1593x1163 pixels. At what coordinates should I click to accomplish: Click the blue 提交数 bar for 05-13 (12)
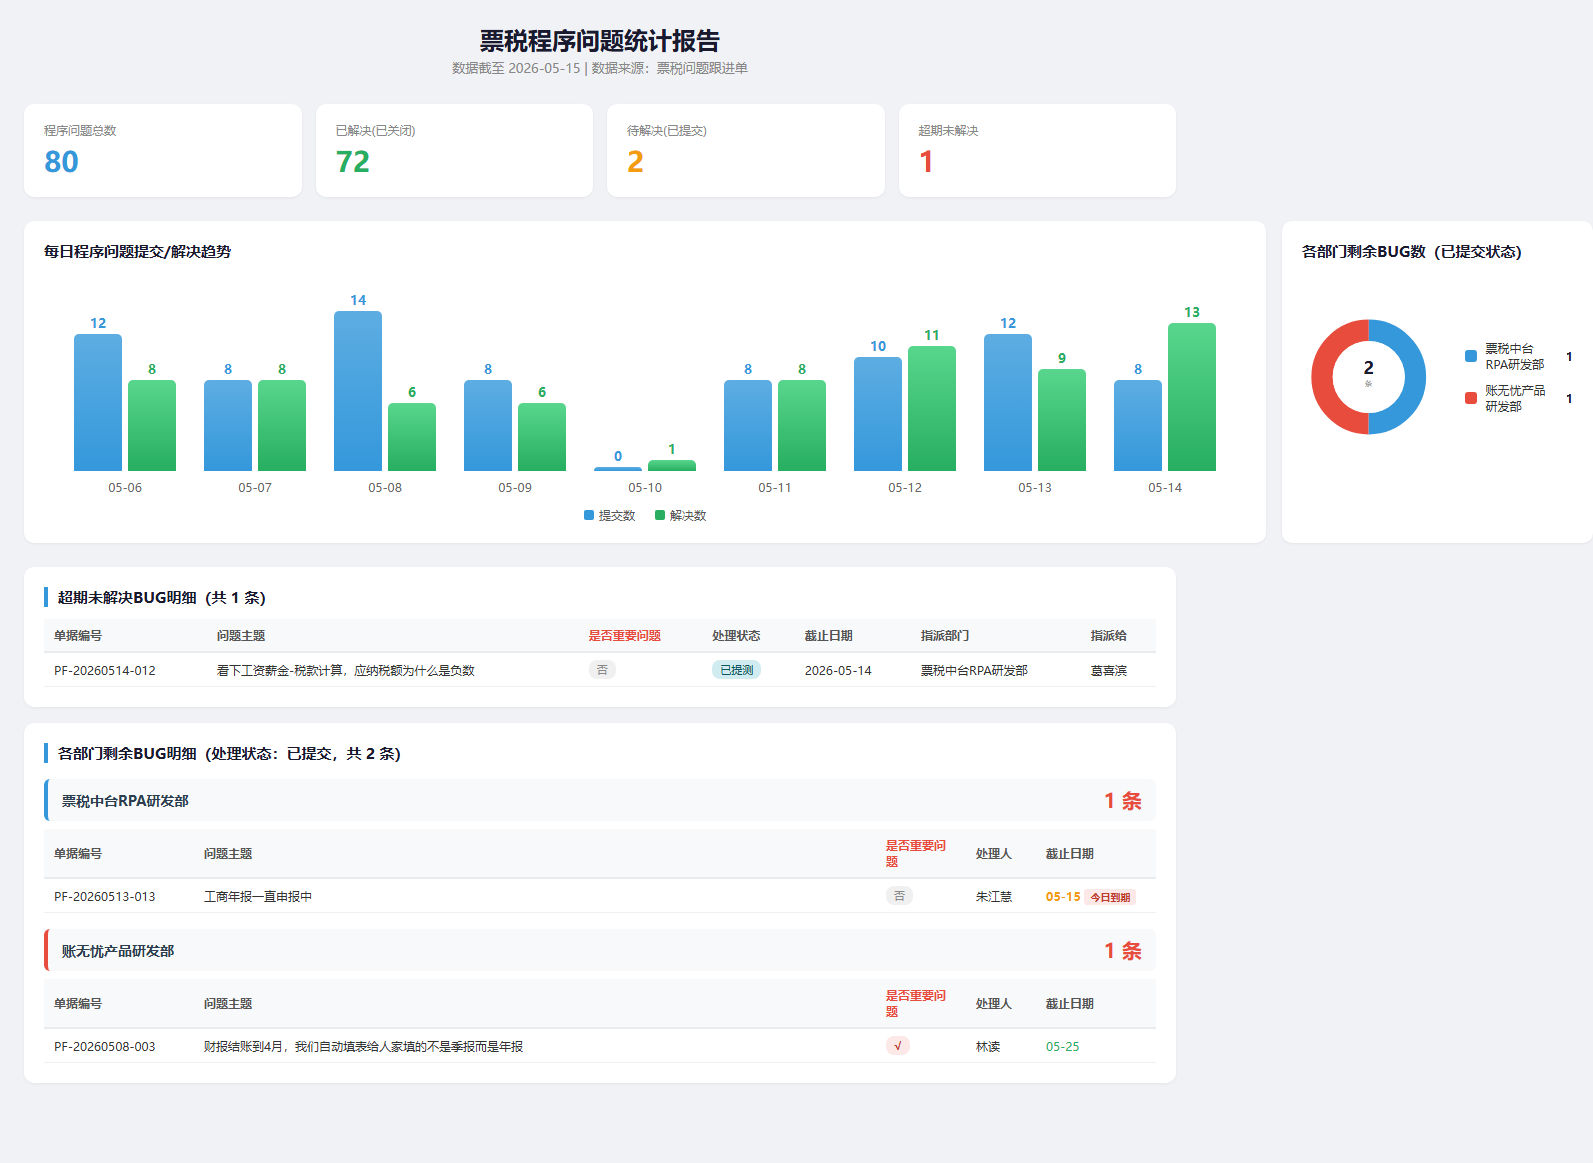(1008, 402)
